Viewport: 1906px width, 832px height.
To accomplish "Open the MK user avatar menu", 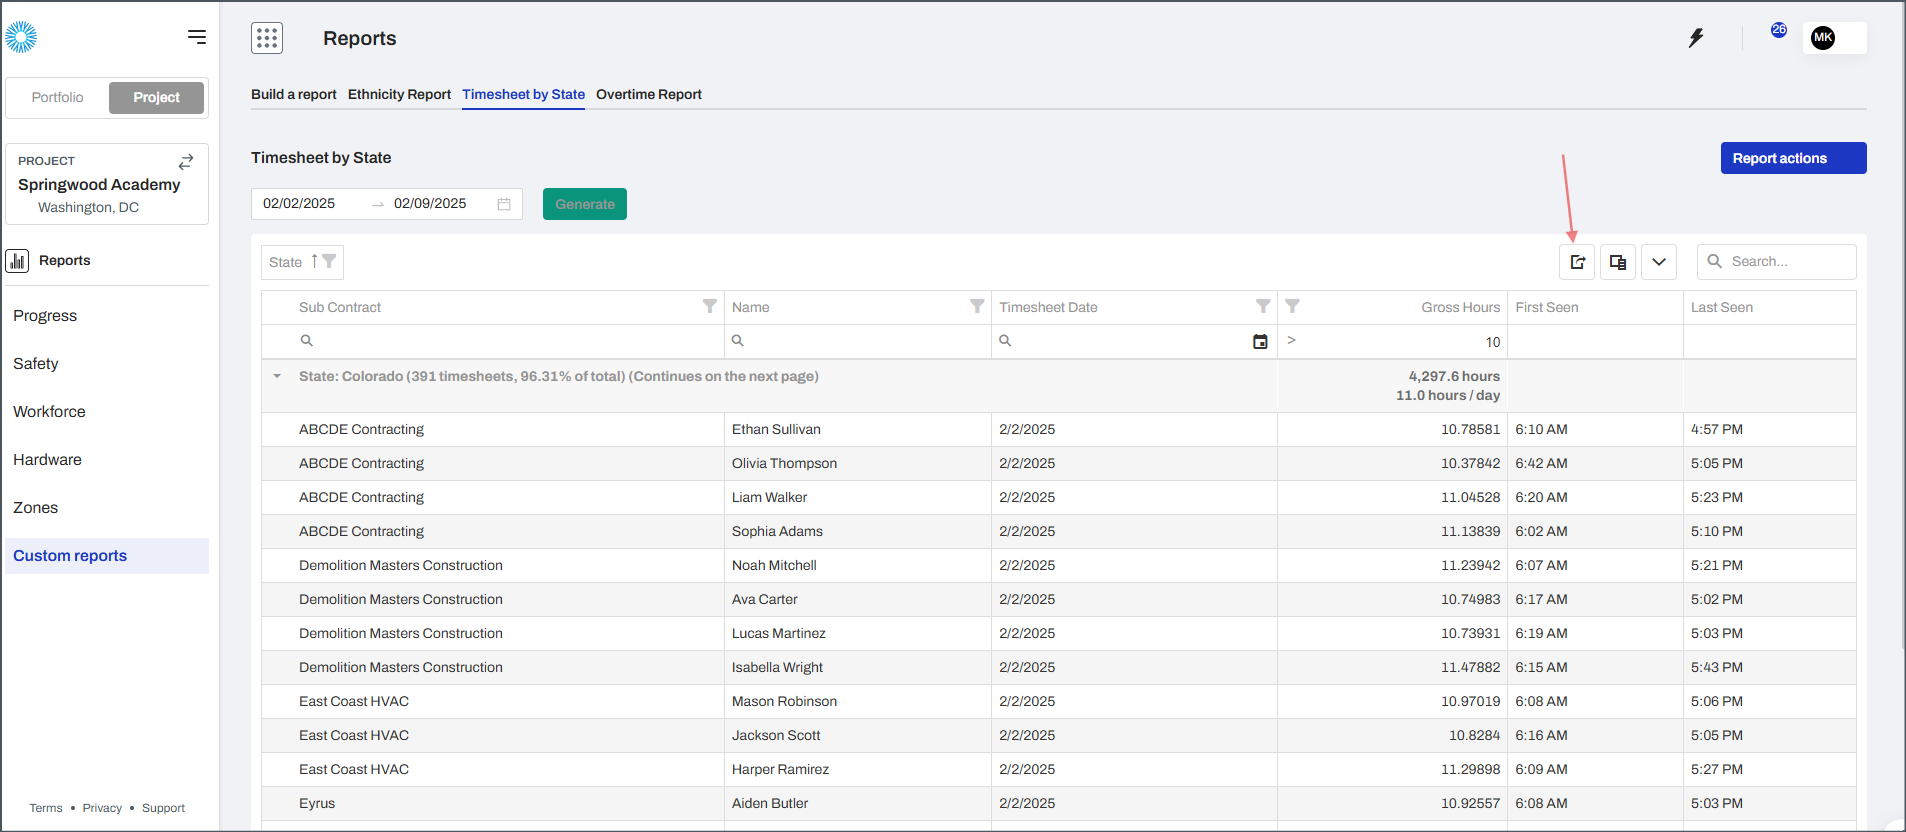I will tap(1823, 38).
